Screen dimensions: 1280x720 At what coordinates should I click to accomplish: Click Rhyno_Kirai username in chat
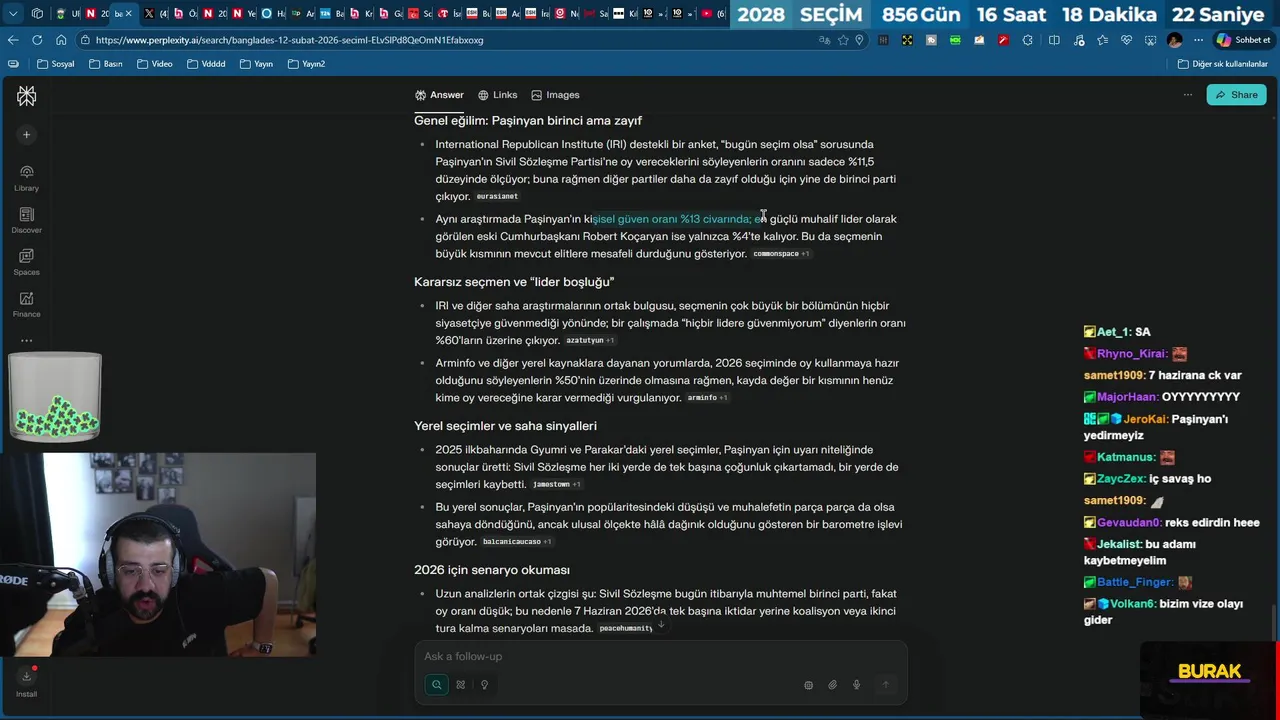[1131, 354]
